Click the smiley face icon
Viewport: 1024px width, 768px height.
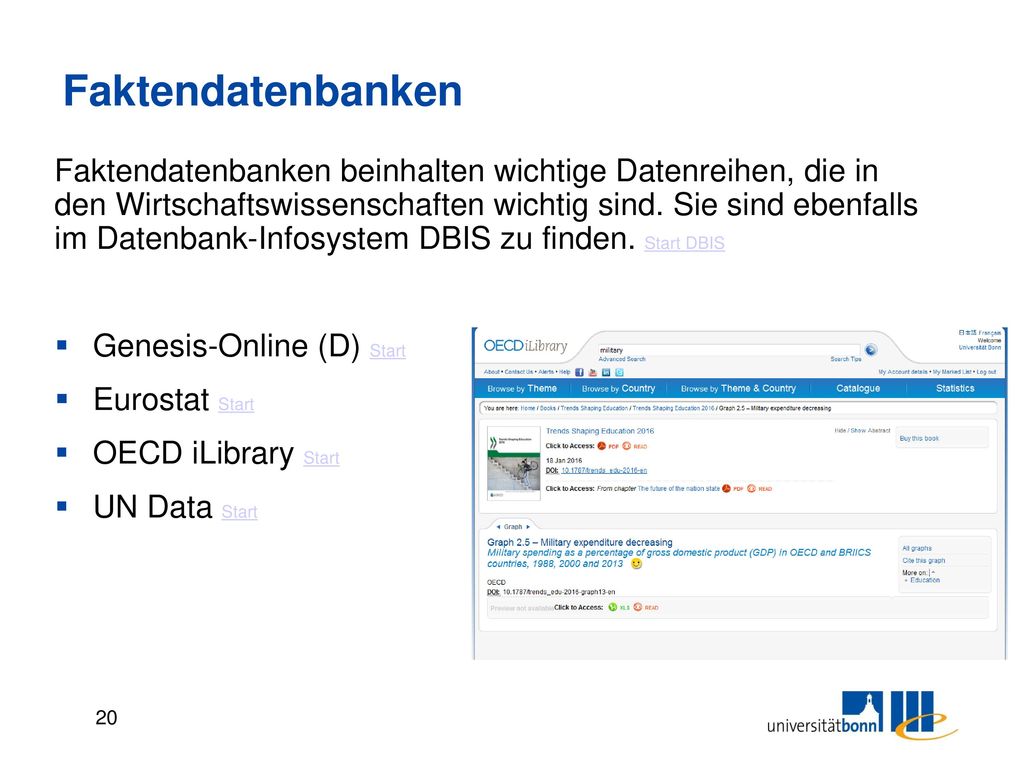(636, 564)
